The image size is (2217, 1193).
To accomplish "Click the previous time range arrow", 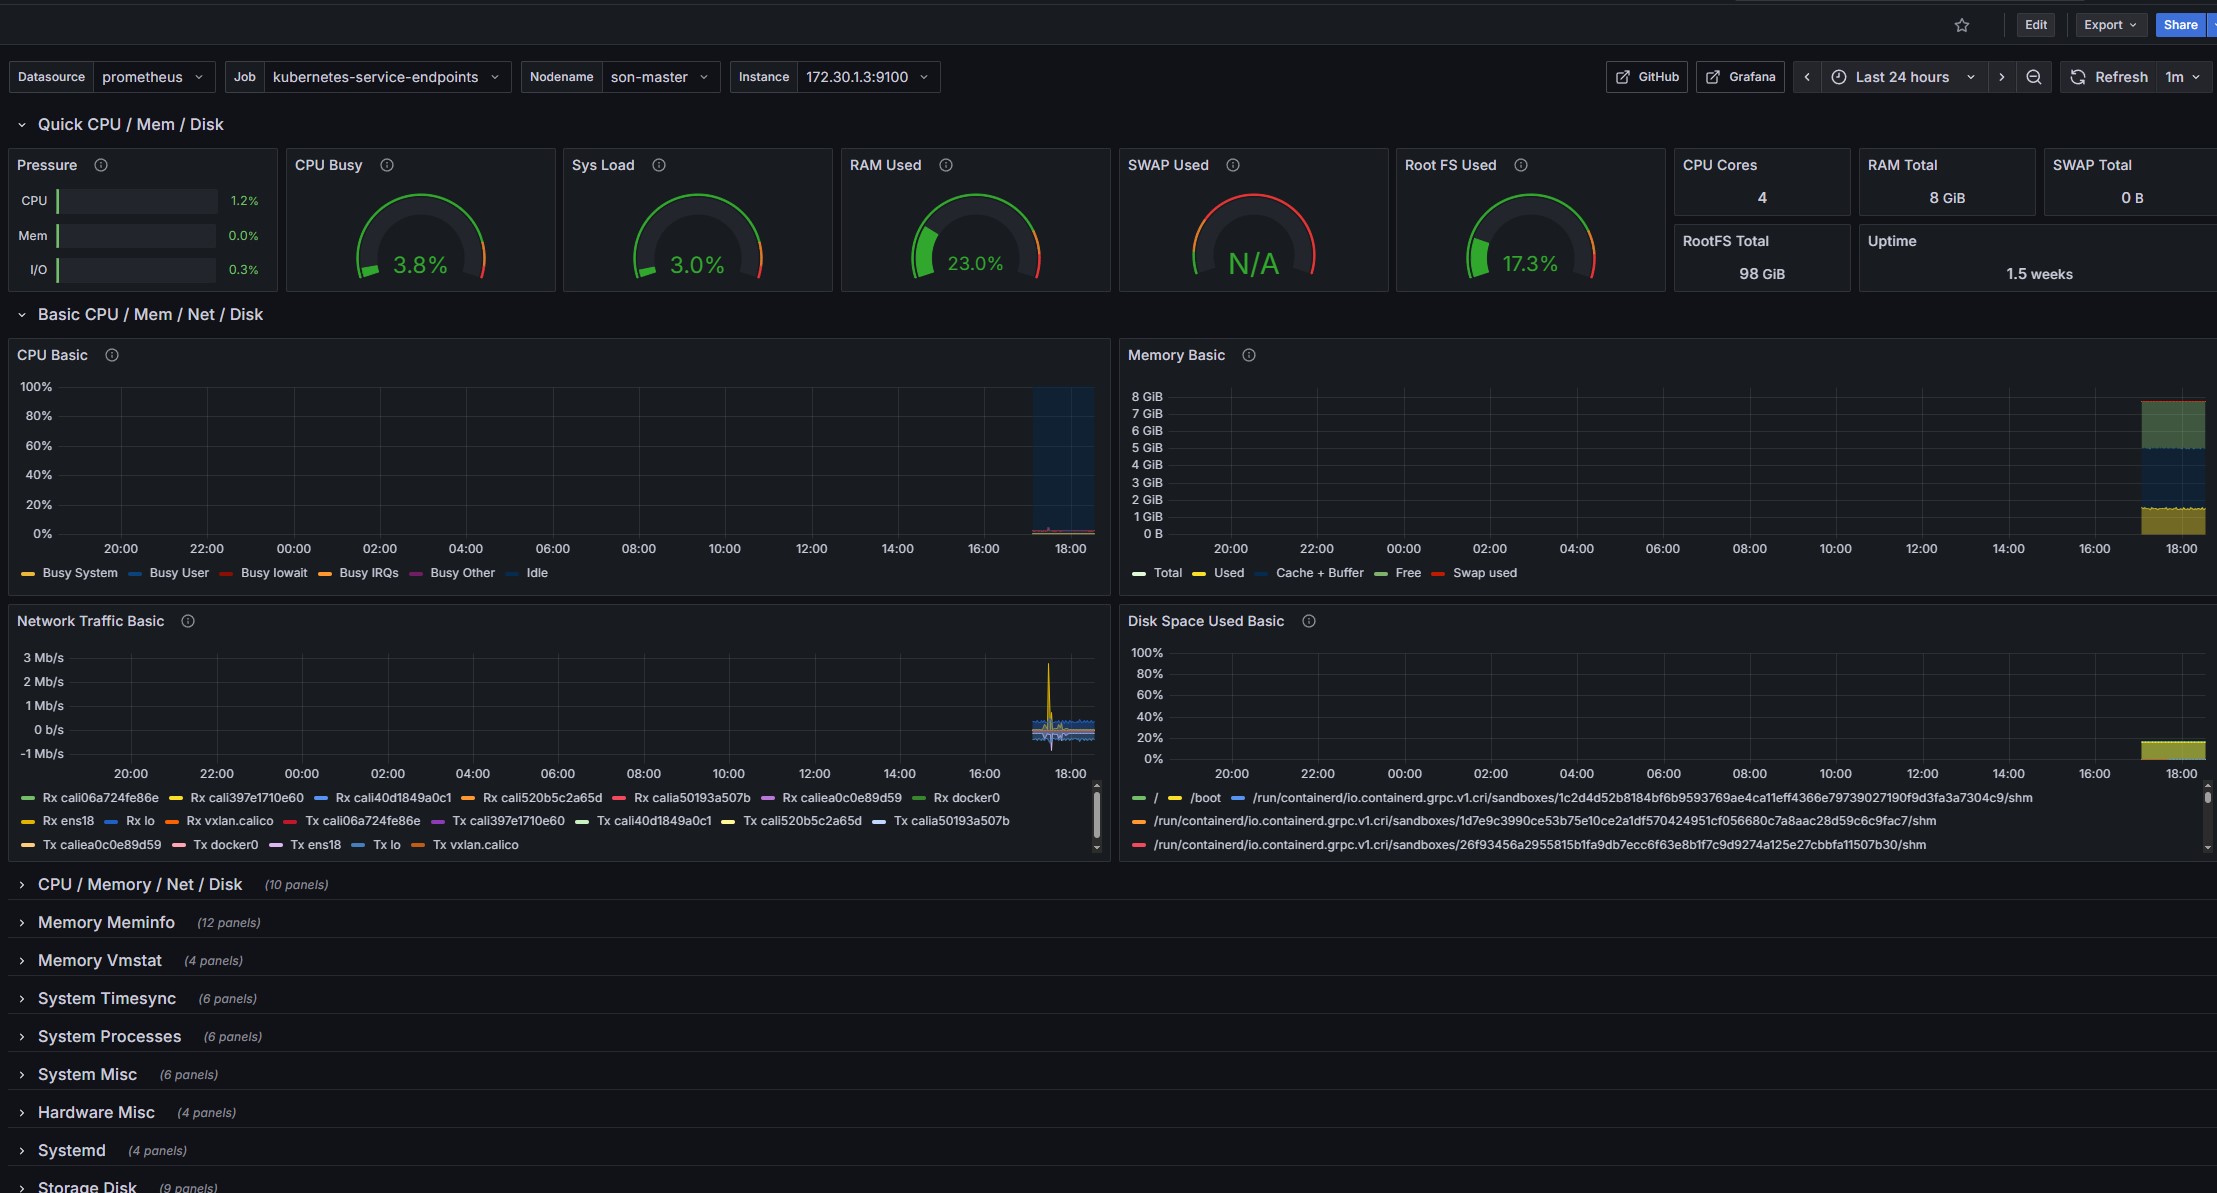I will (1807, 76).
